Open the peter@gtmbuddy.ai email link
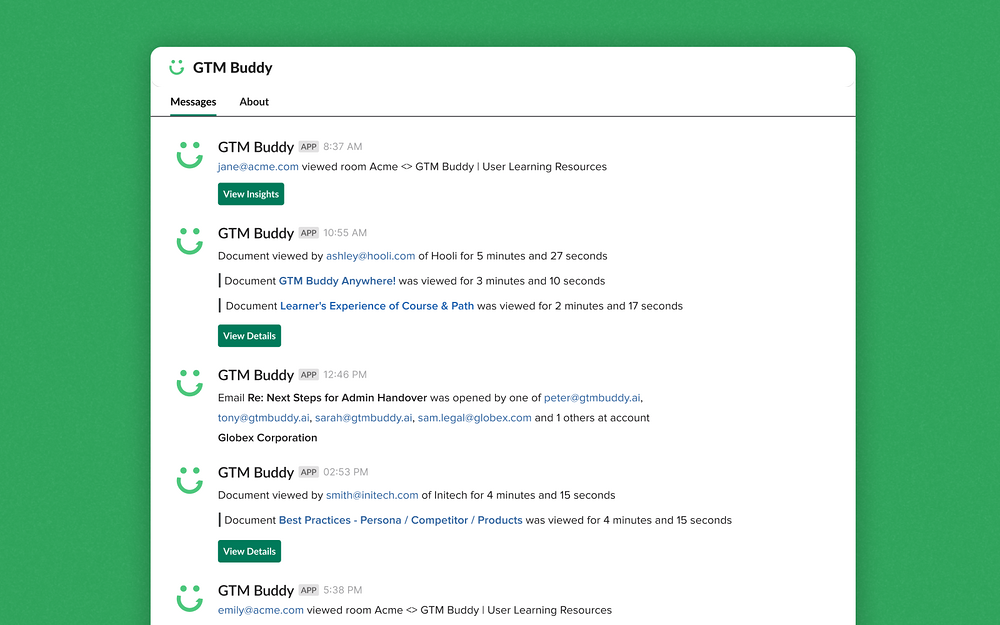The height and width of the screenshot is (625, 1000). (592, 397)
